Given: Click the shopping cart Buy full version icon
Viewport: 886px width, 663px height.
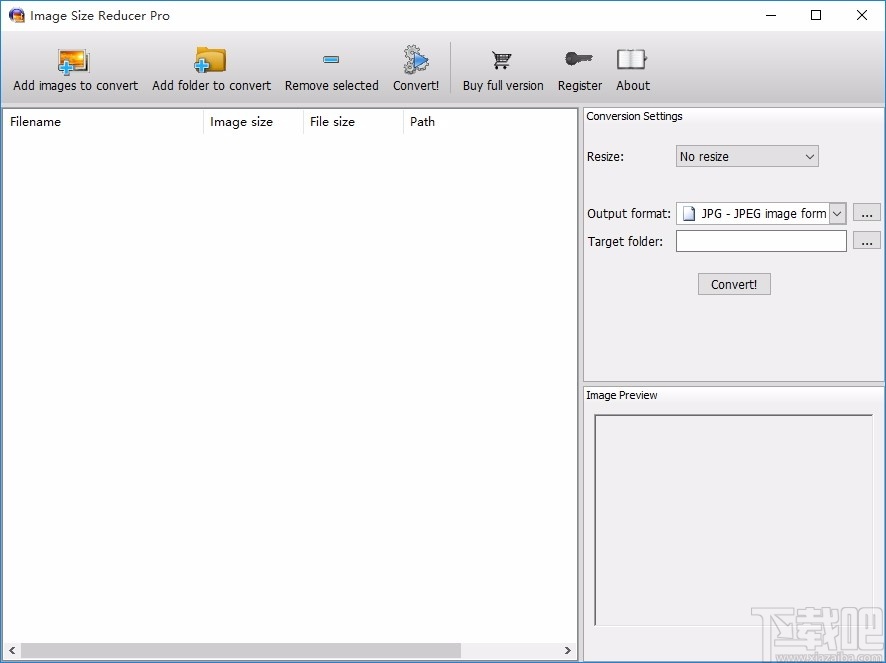Looking at the screenshot, I should (501, 60).
